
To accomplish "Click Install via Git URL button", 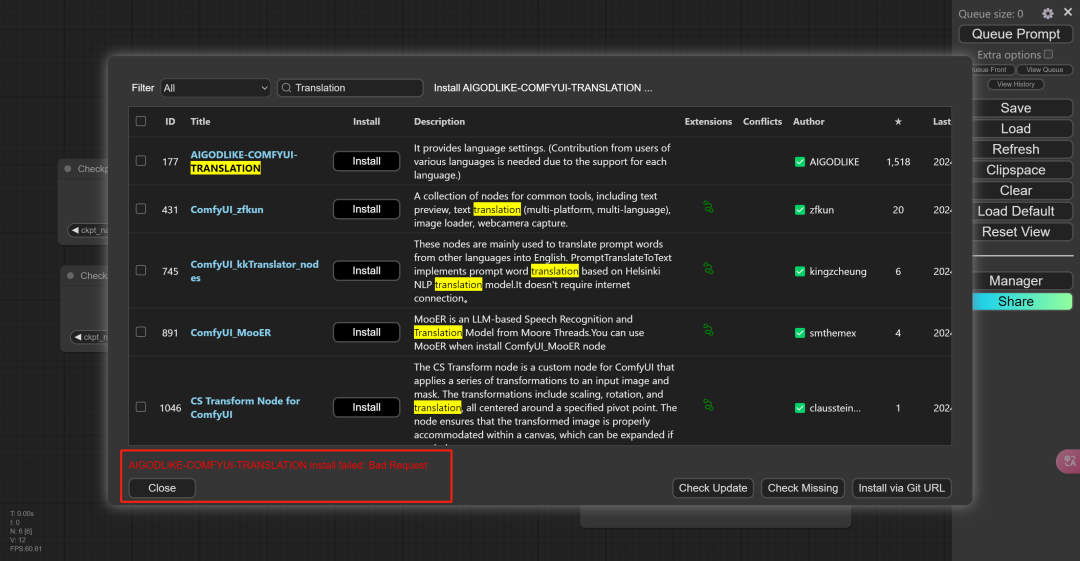I will pyautogui.click(x=901, y=488).
